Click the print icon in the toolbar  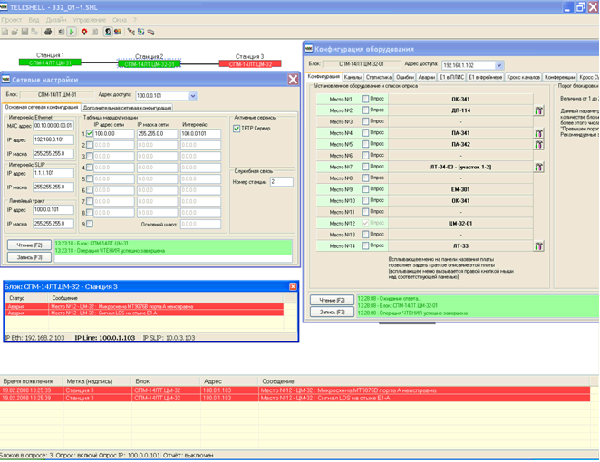(48, 32)
